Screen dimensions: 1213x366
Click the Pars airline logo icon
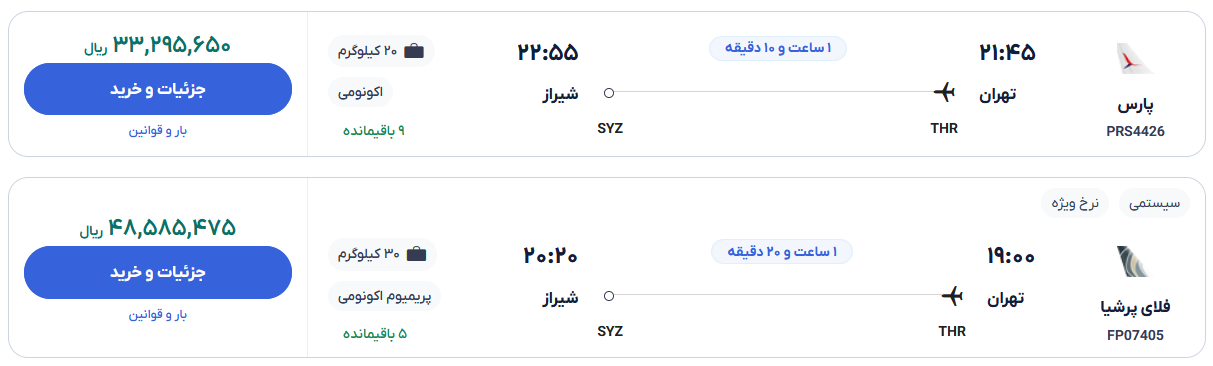(x=1135, y=59)
